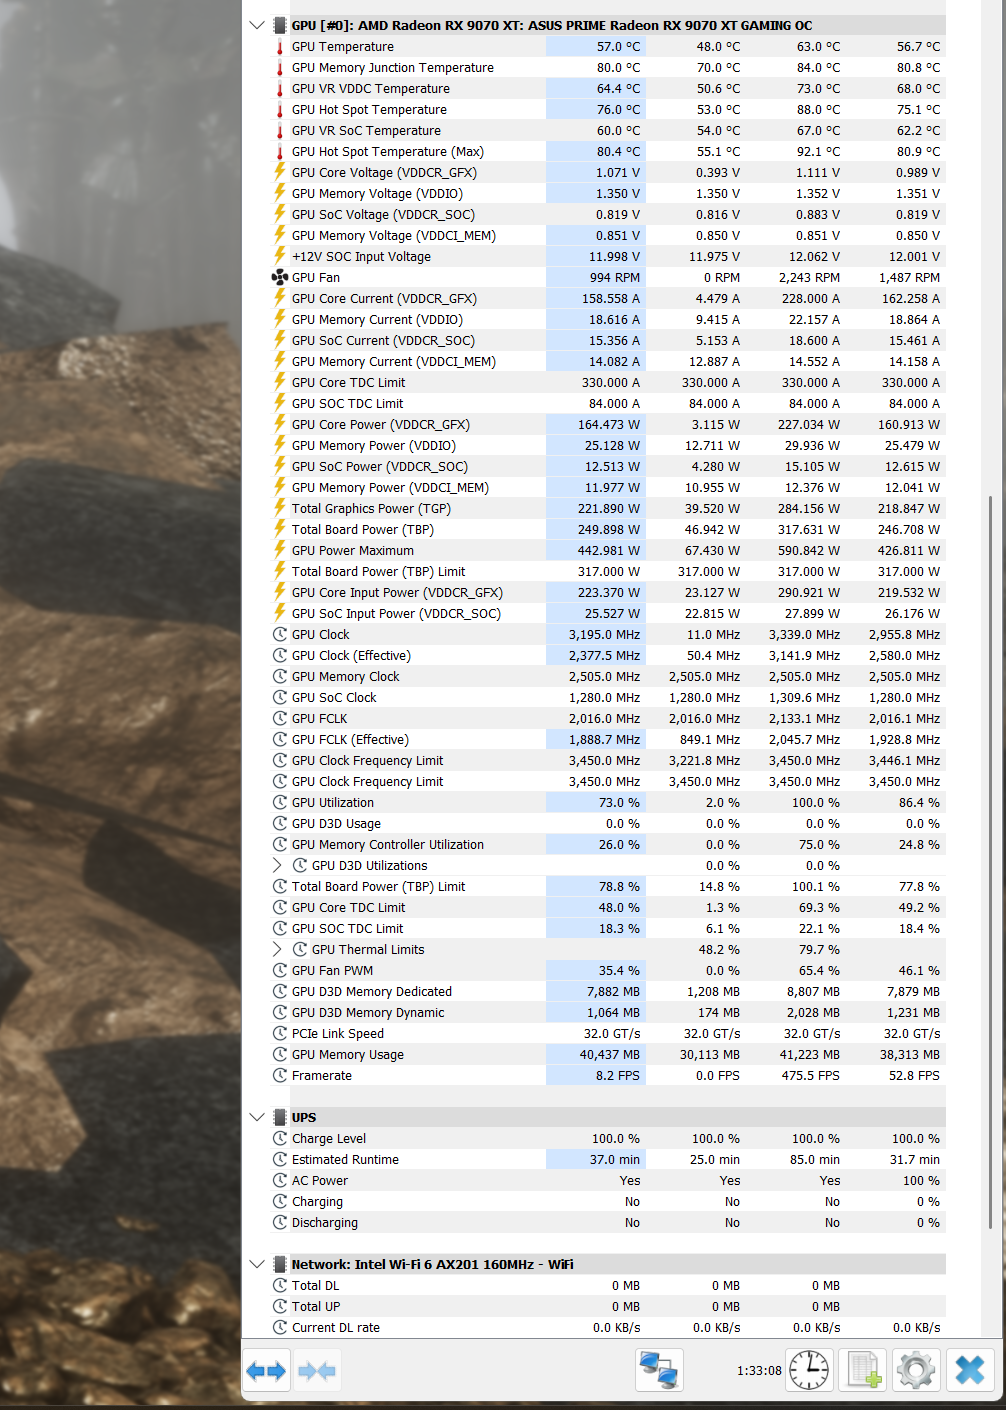This screenshot has width=1006, height=1410.
Task: Collapse the Network Intel Wi-Fi 6 section
Action: tap(257, 1264)
